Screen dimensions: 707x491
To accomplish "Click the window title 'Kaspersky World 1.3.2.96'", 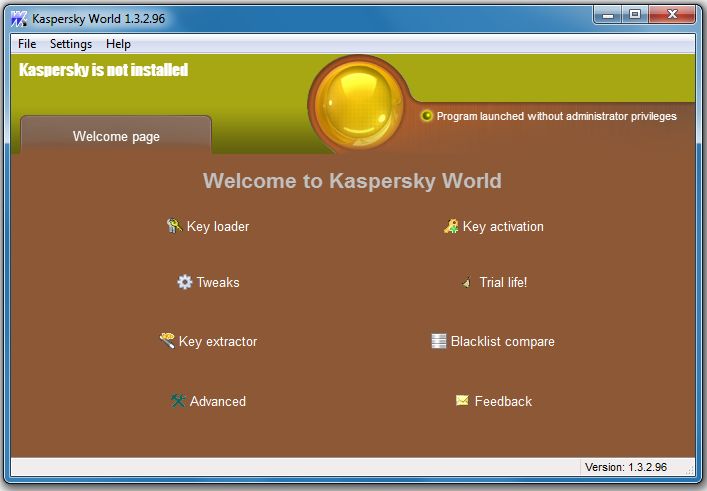I will tap(98, 18).
